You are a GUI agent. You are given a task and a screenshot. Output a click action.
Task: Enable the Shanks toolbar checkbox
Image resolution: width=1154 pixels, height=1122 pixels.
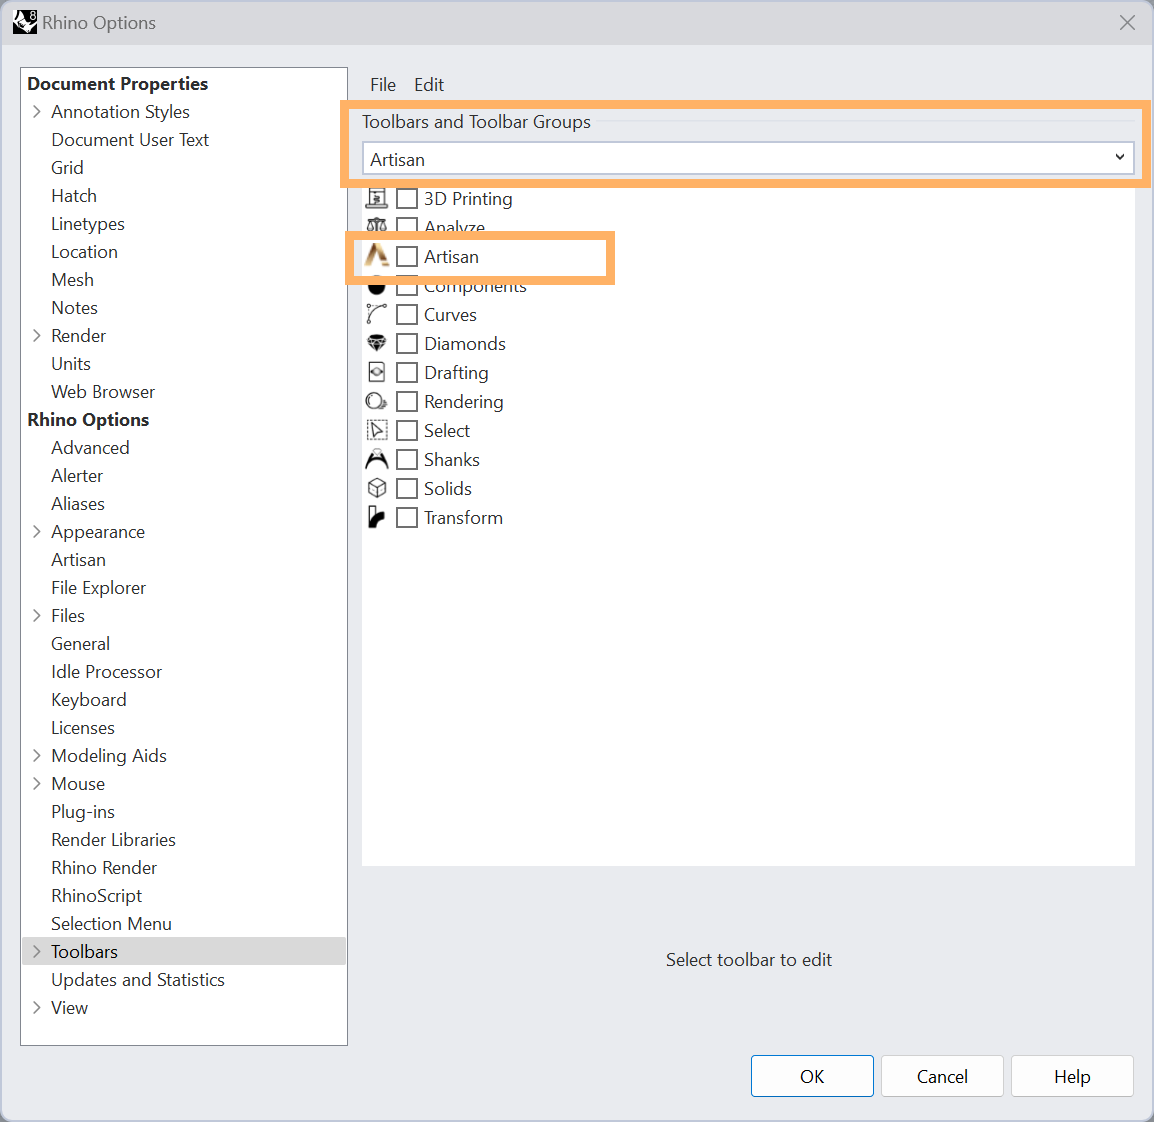(x=407, y=459)
